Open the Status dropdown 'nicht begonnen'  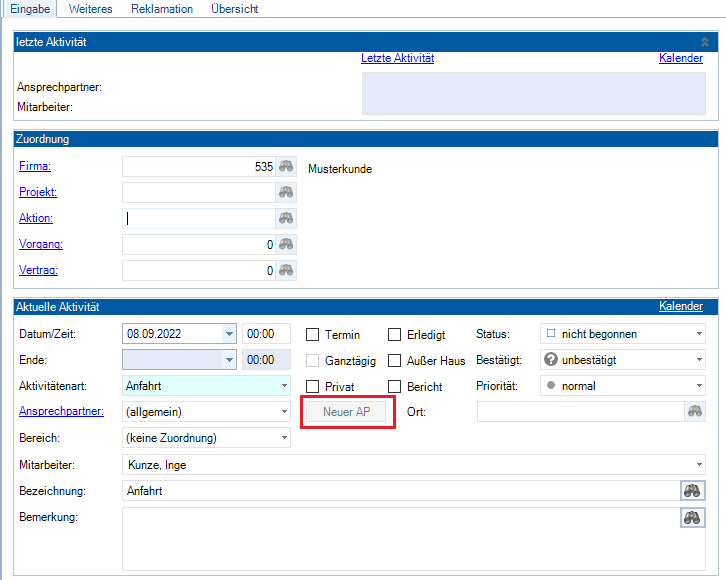622,334
